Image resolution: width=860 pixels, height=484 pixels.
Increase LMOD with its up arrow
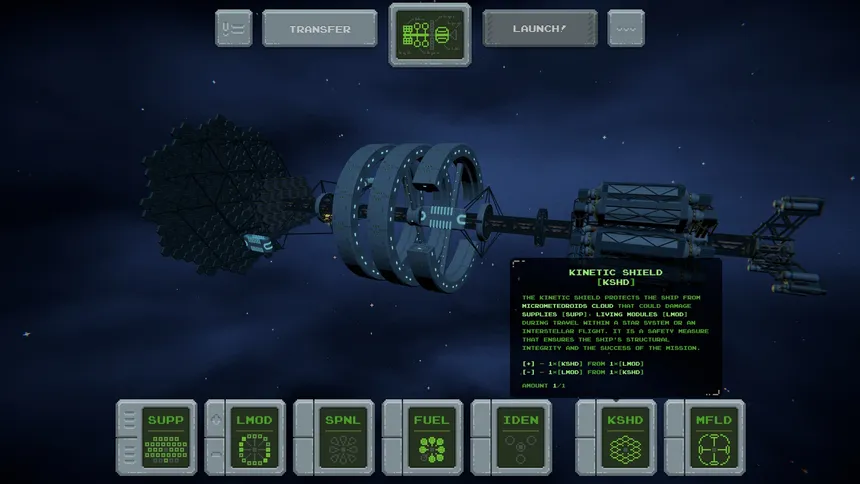(x=217, y=420)
